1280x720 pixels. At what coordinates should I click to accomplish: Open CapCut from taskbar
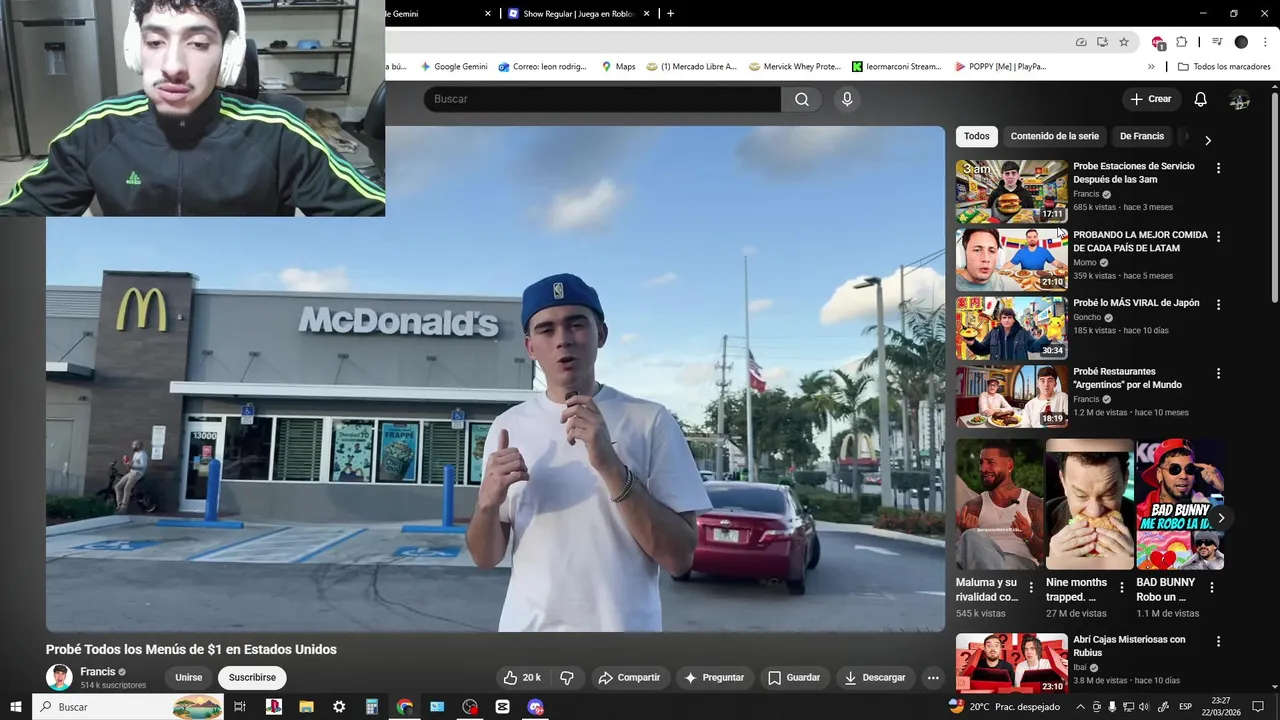(503, 707)
